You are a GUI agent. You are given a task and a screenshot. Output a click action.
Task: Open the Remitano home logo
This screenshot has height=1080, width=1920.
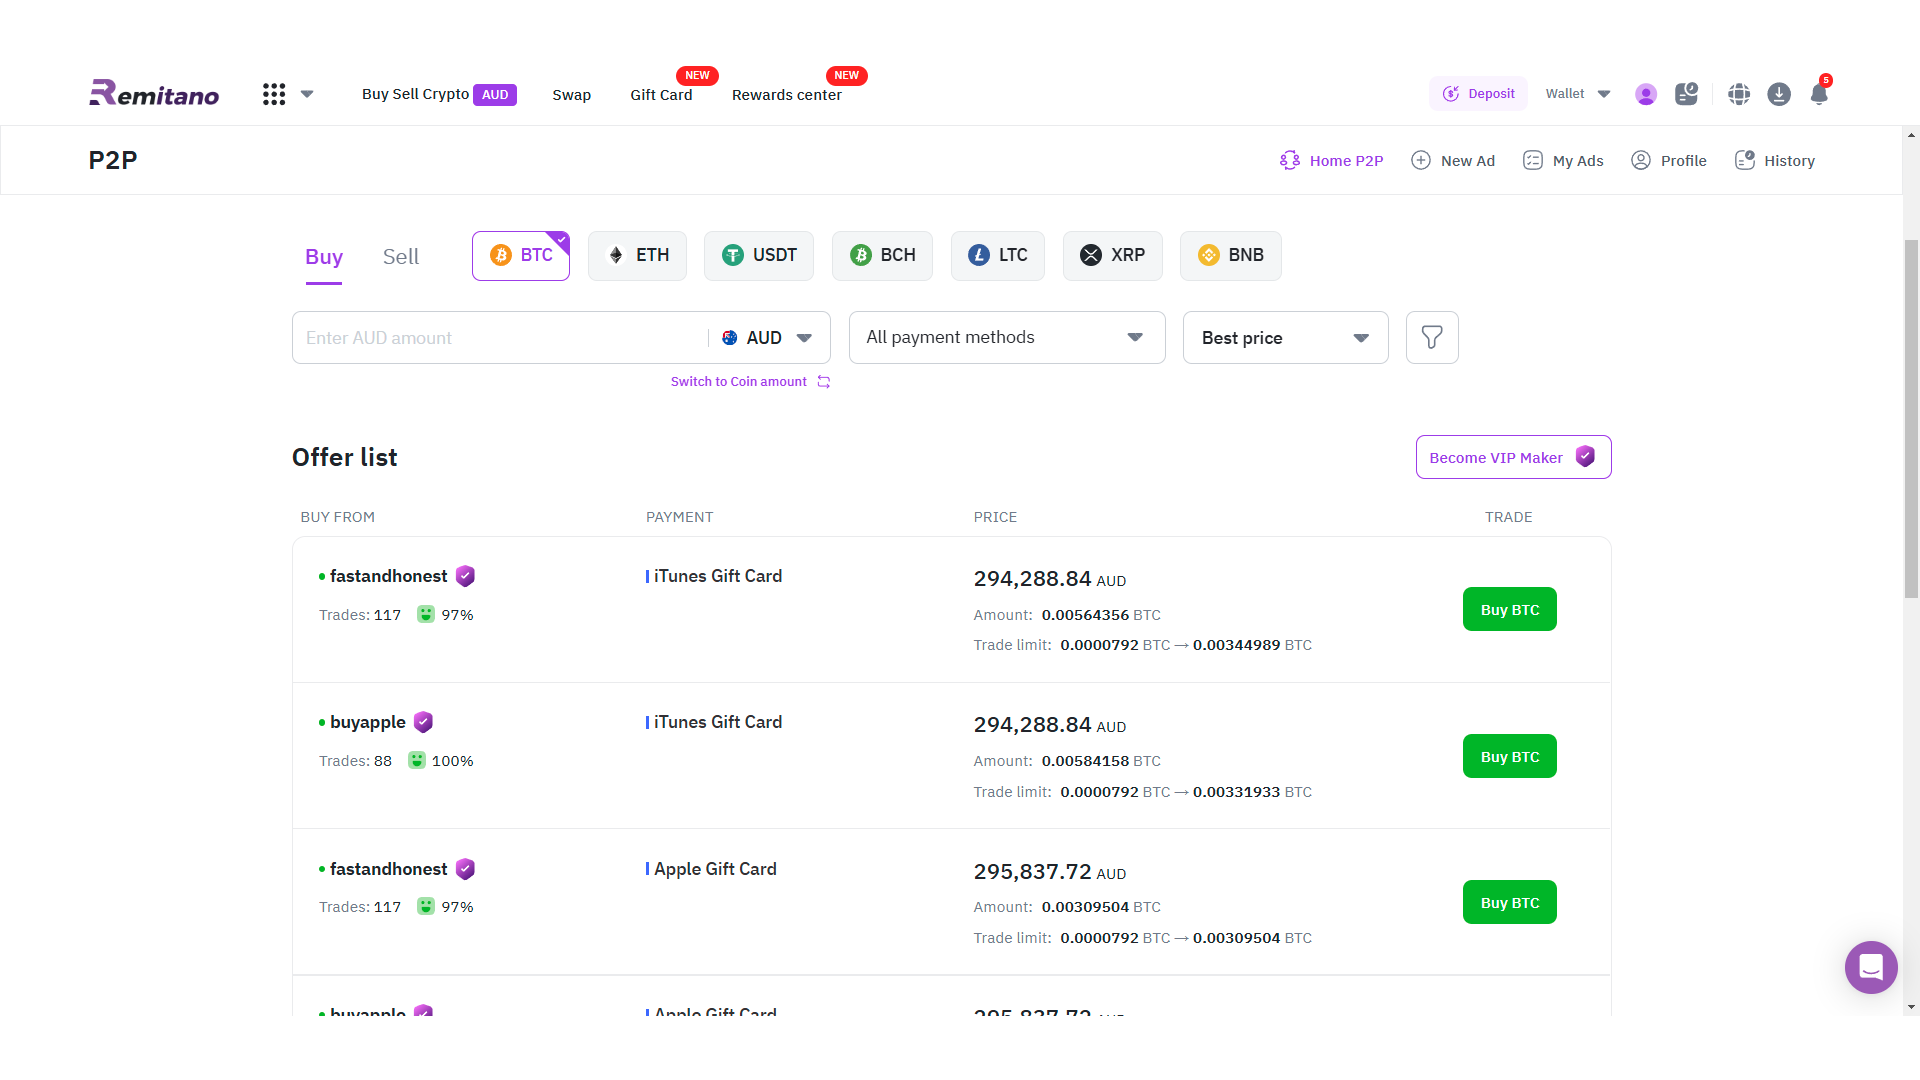point(154,93)
